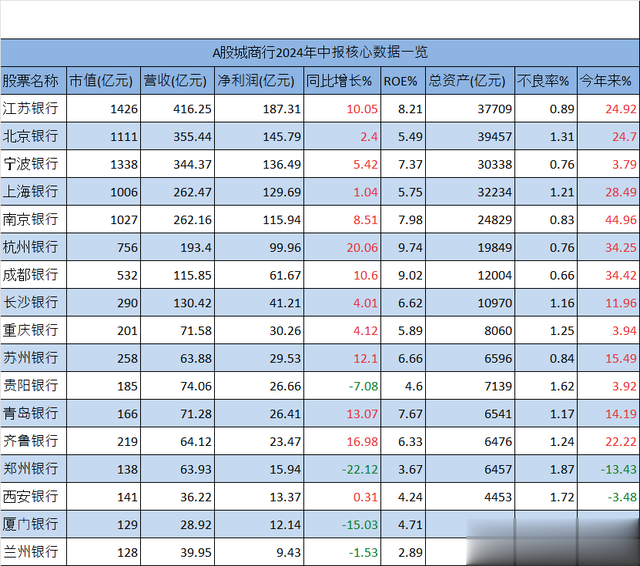Click 江苏银行 net profit 187.31

click(282, 109)
